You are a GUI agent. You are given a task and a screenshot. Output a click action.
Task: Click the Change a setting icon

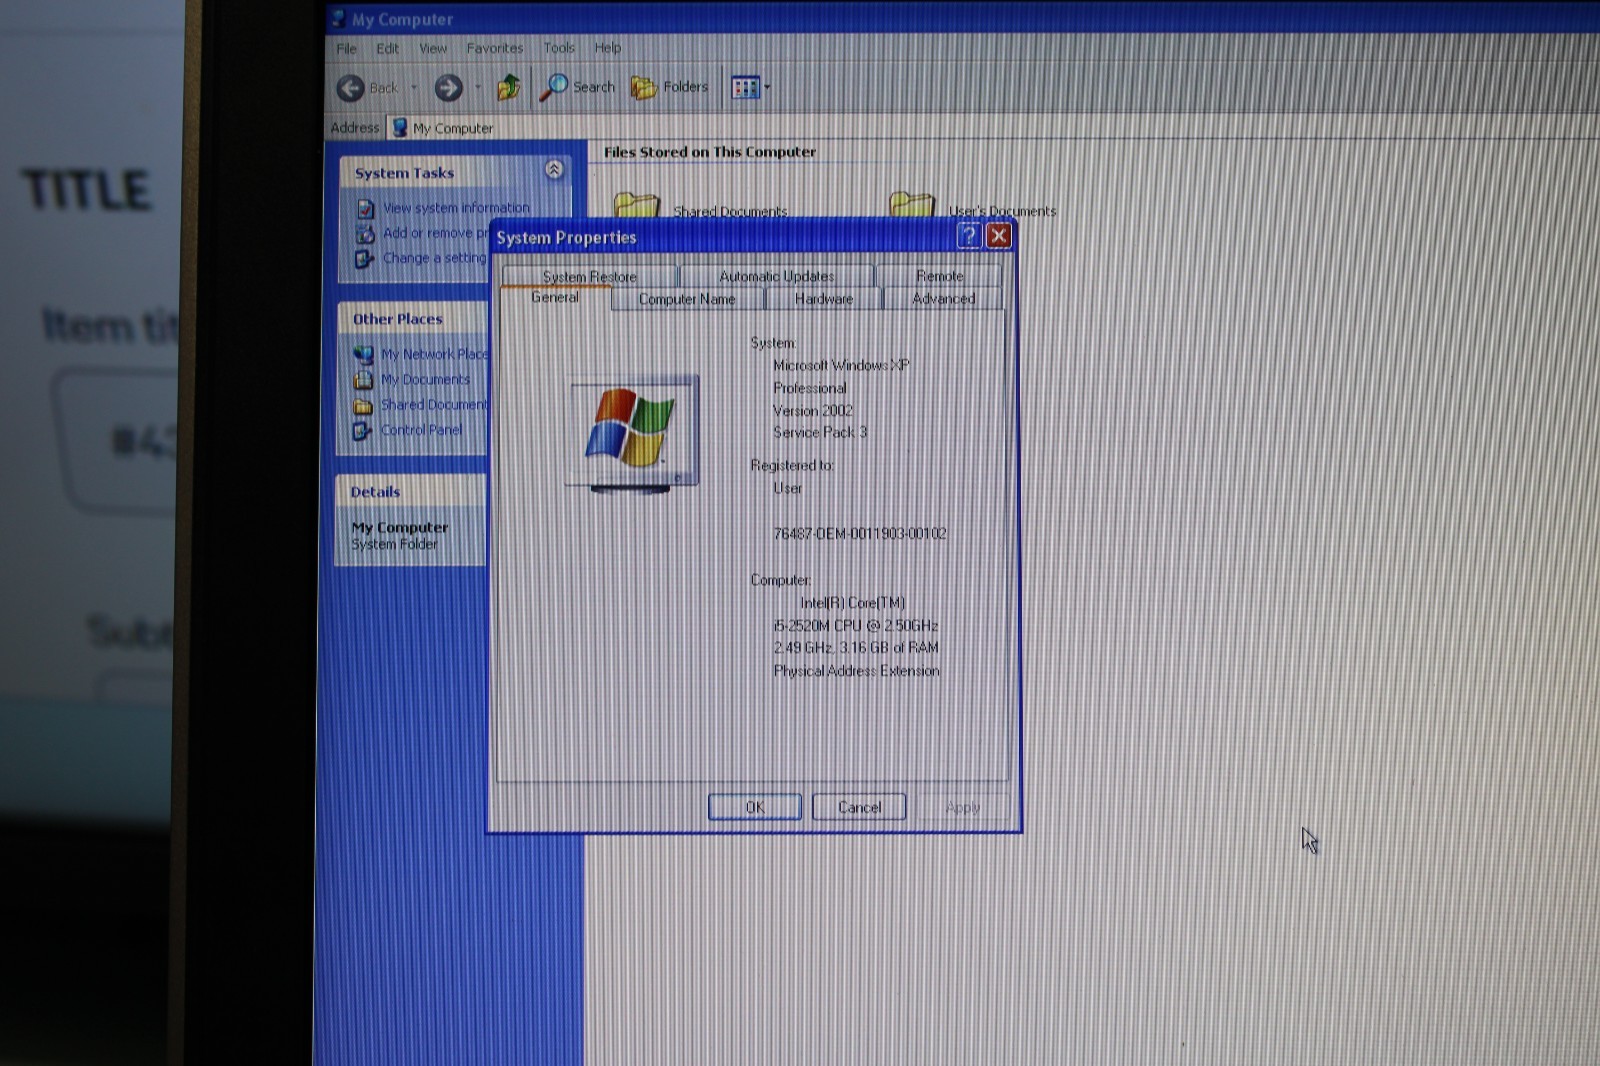pyautogui.click(x=364, y=259)
